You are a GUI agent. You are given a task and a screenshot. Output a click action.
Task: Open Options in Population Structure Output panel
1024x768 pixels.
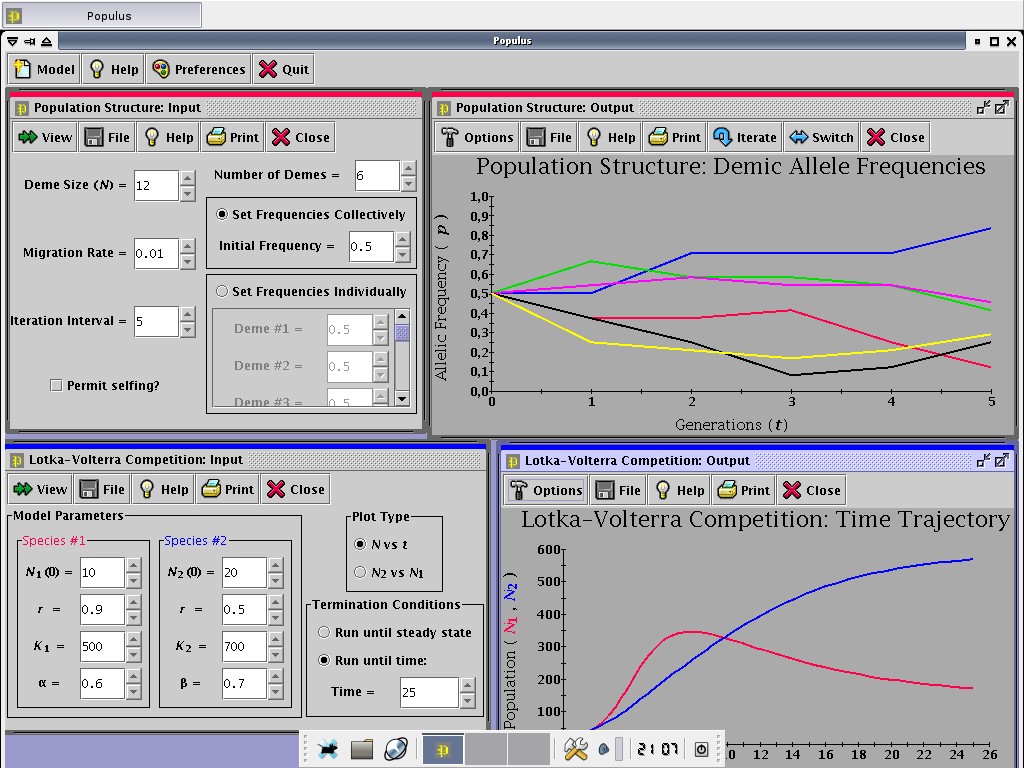point(477,137)
